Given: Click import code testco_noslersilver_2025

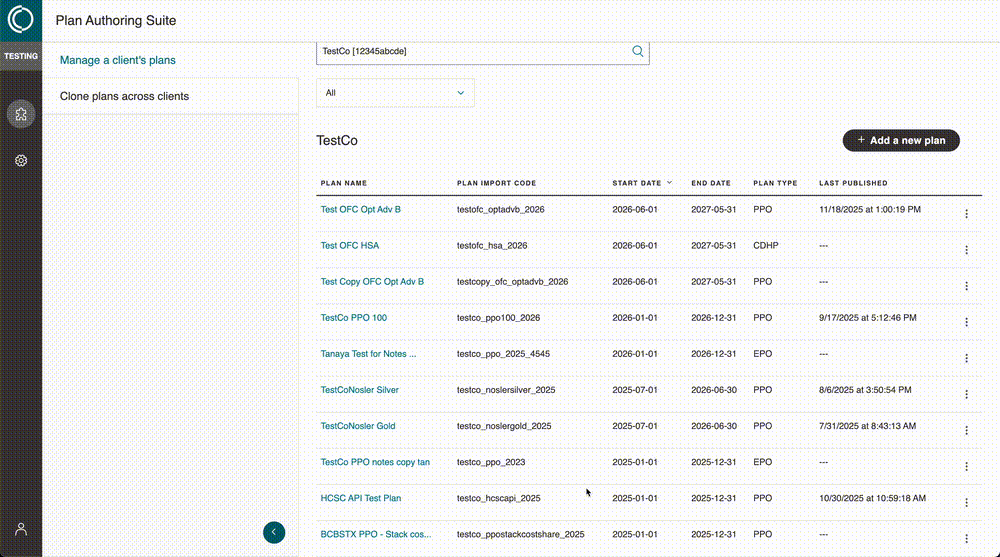Looking at the screenshot, I should (x=506, y=390).
